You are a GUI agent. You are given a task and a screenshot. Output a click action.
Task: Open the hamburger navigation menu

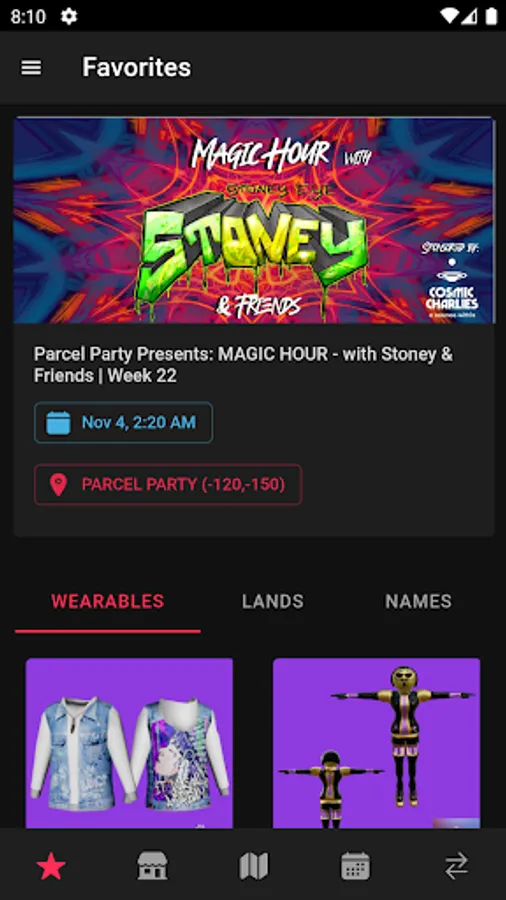click(31, 68)
